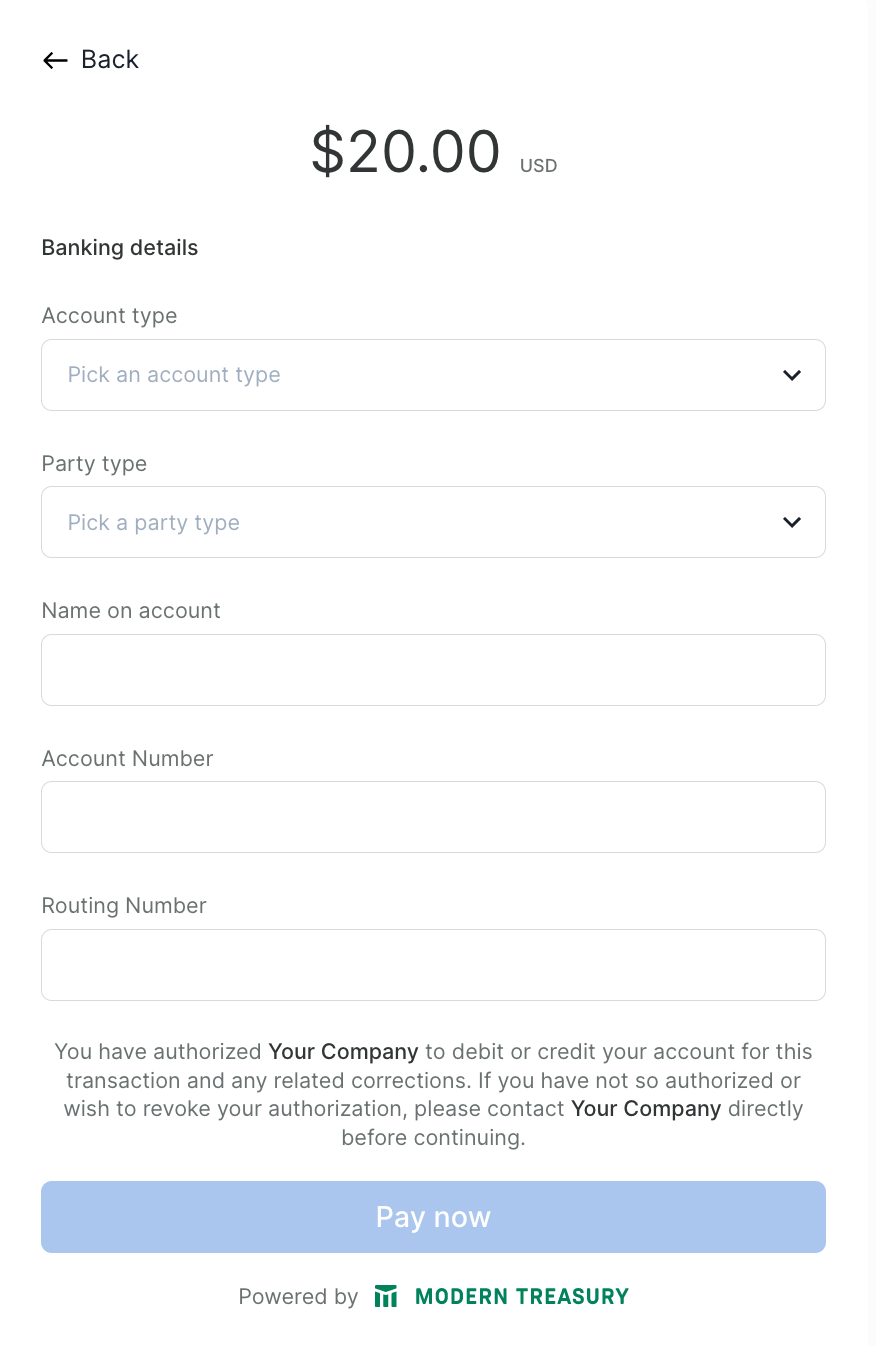Click the green Modern Treasury wordmark
Image resolution: width=876 pixels, height=1346 pixels.
[522, 1295]
